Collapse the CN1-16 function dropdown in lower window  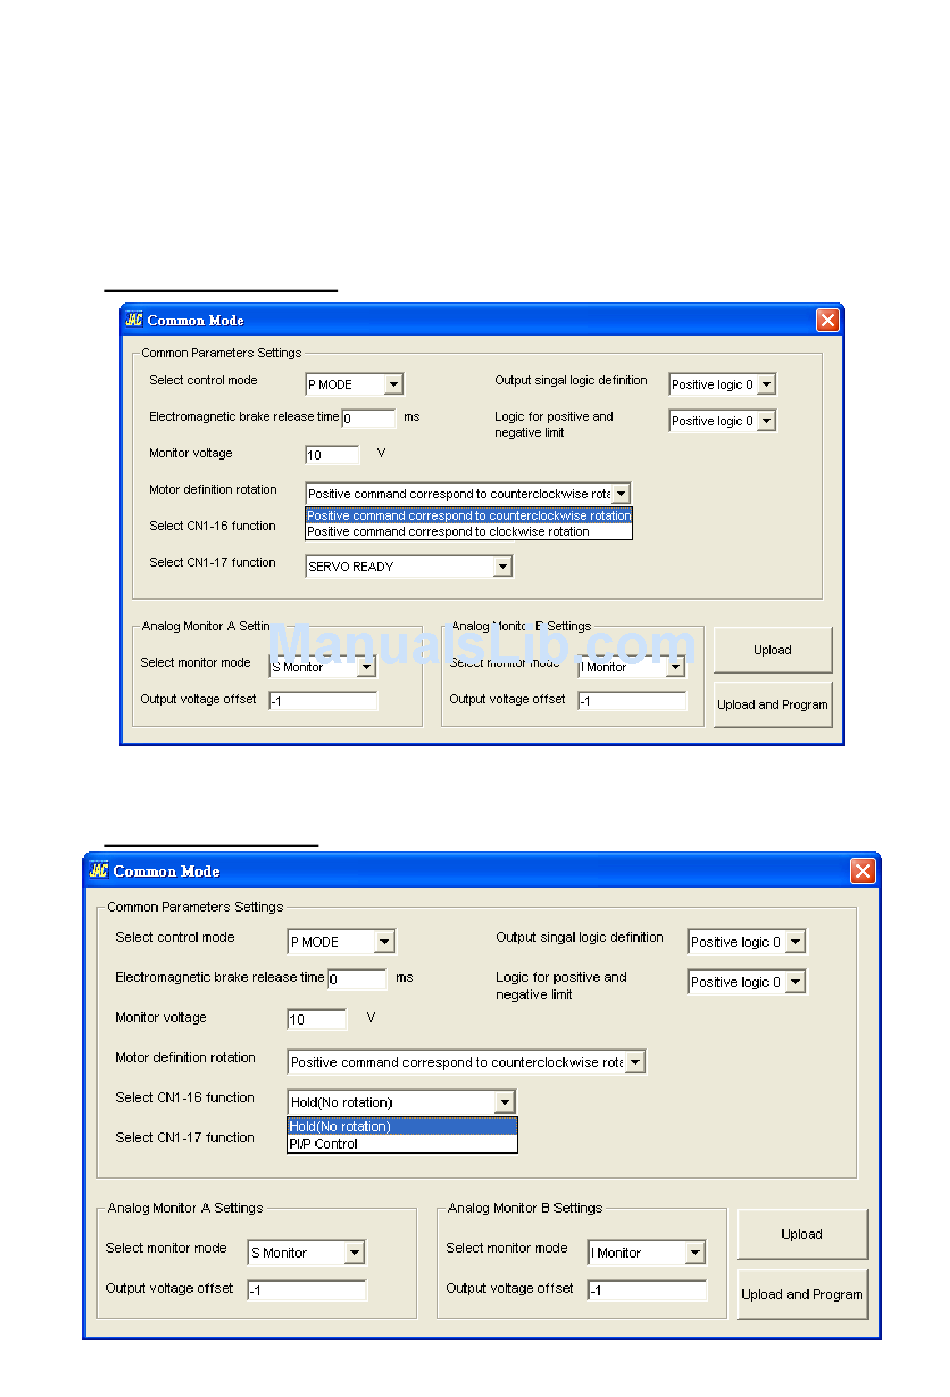point(505,1102)
